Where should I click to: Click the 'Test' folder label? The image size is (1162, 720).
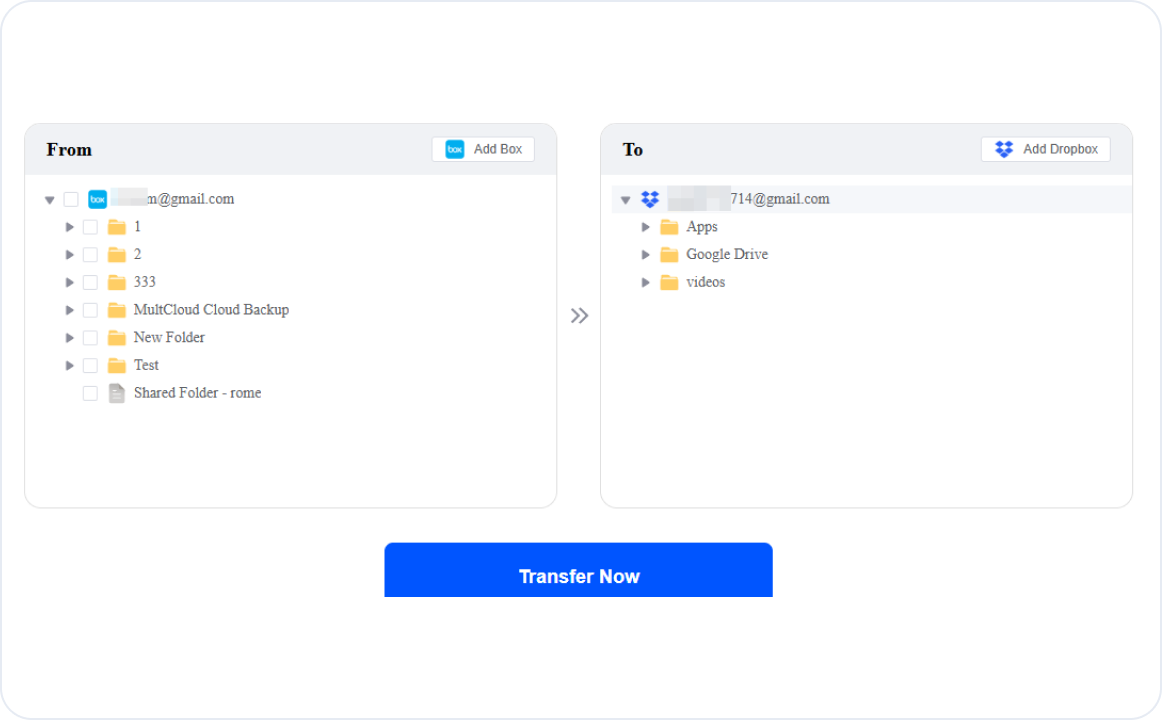(146, 365)
